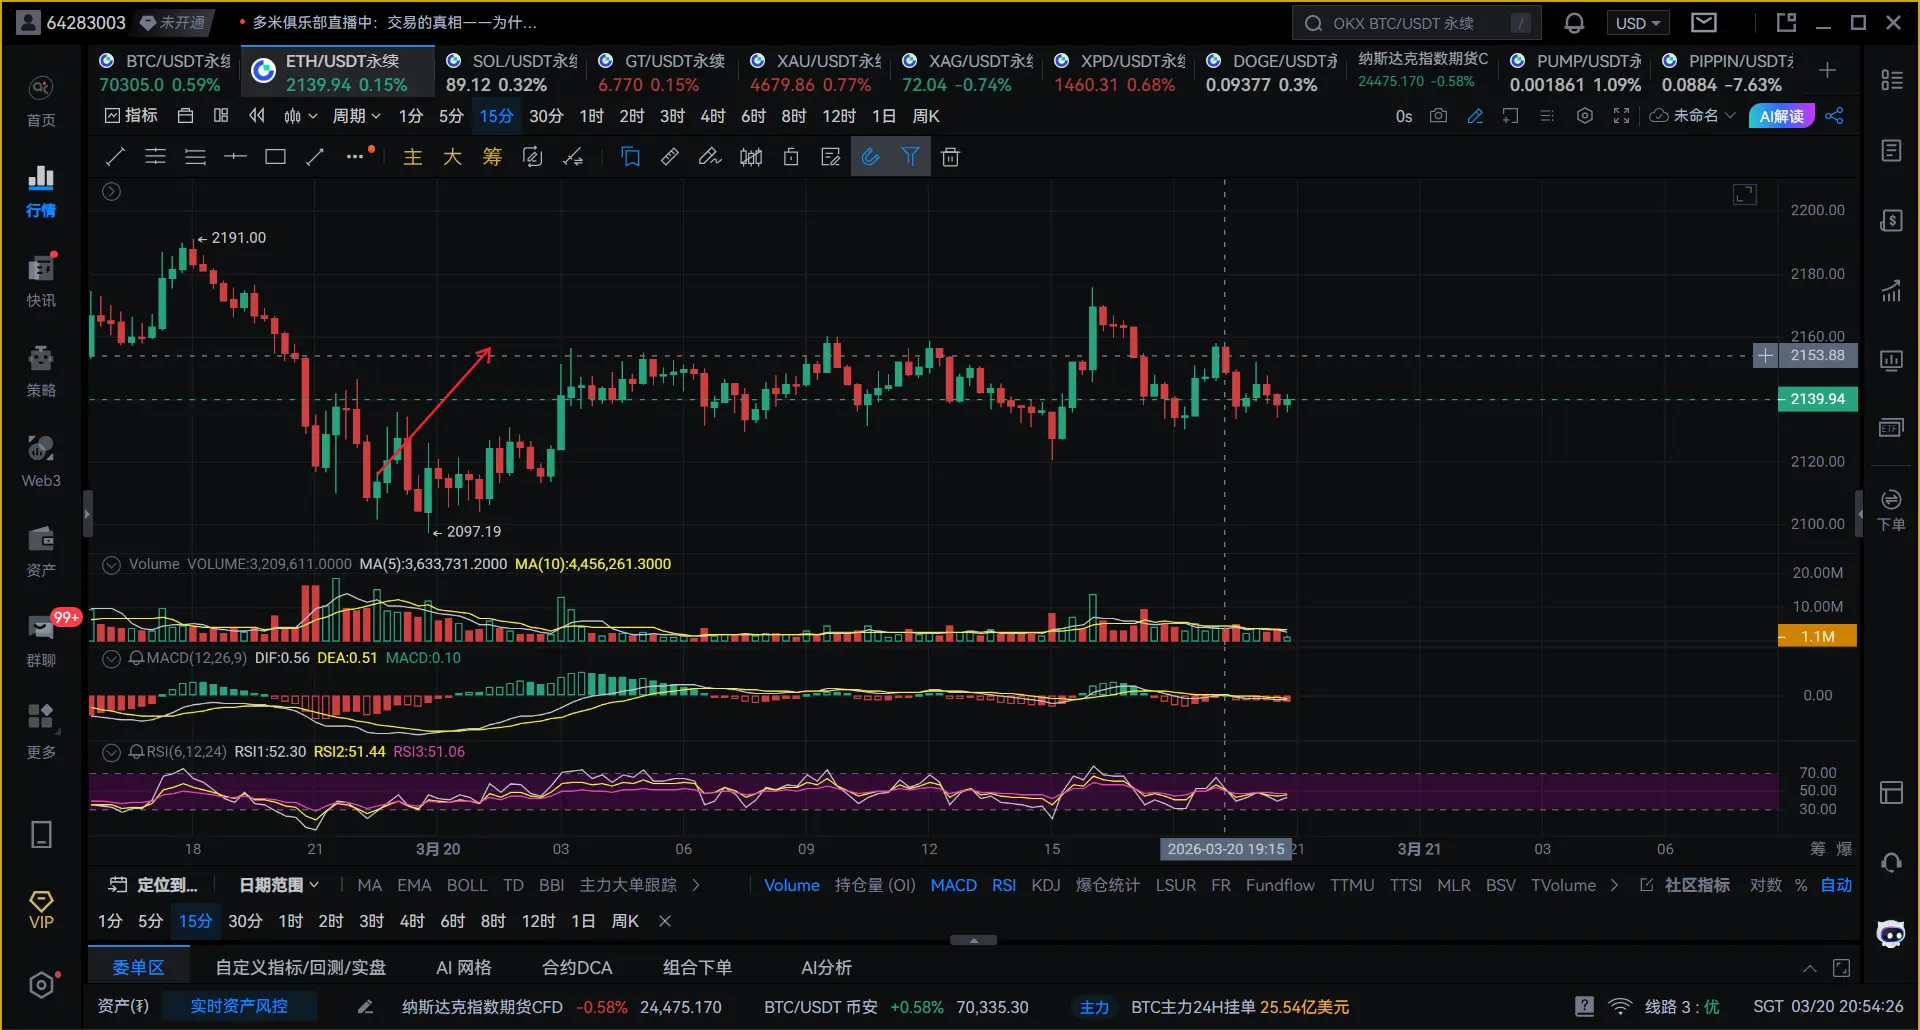Take a chart screenshot with the camera icon
This screenshot has width=1920, height=1030.
point(1438,116)
